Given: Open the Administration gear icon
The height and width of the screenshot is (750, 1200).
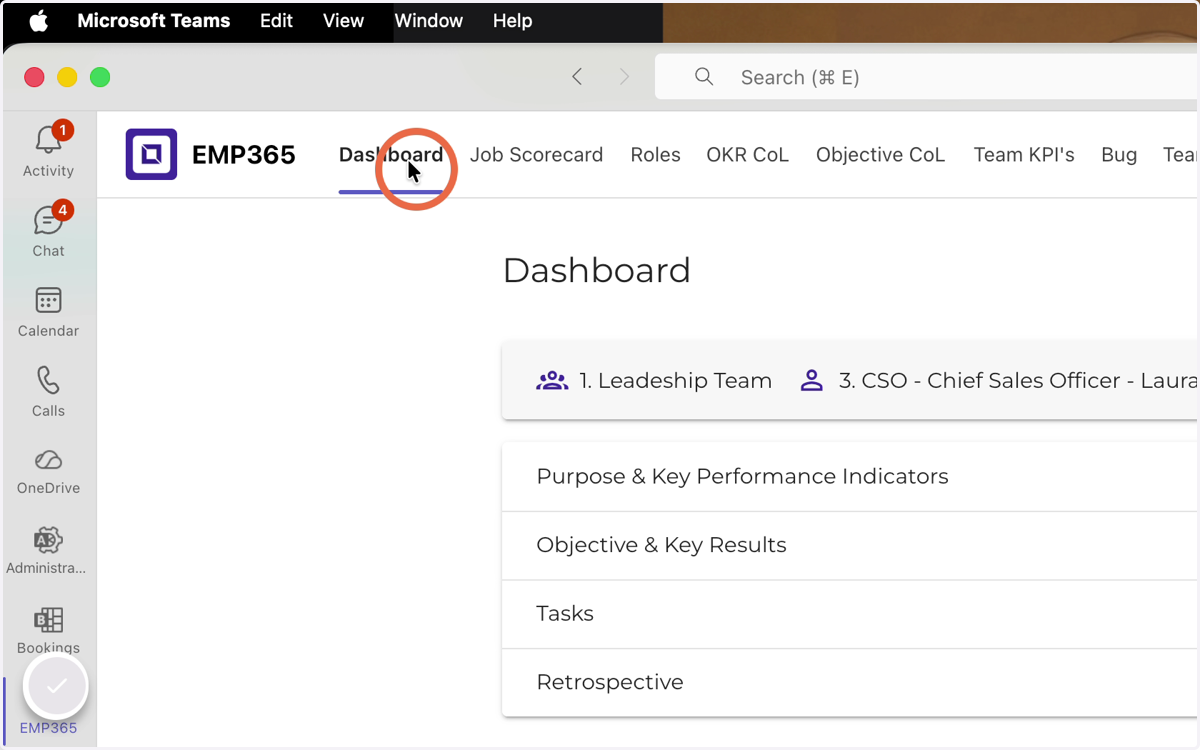Looking at the screenshot, I should coord(48,540).
